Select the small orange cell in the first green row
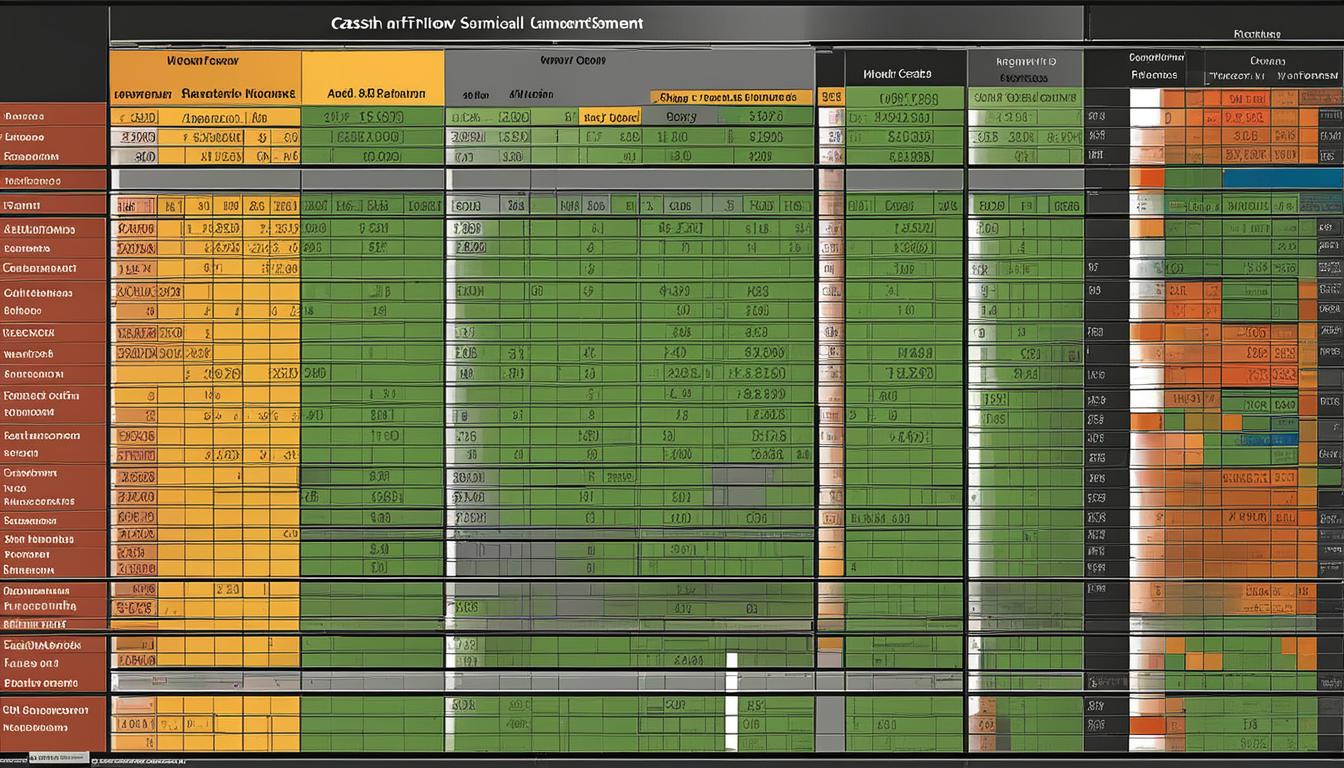This screenshot has width=1344, height=768. coord(609,117)
